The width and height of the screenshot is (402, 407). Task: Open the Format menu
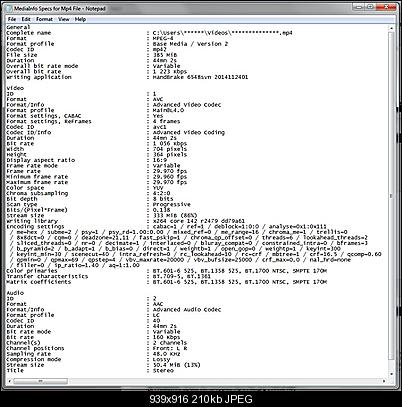(44, 19)
